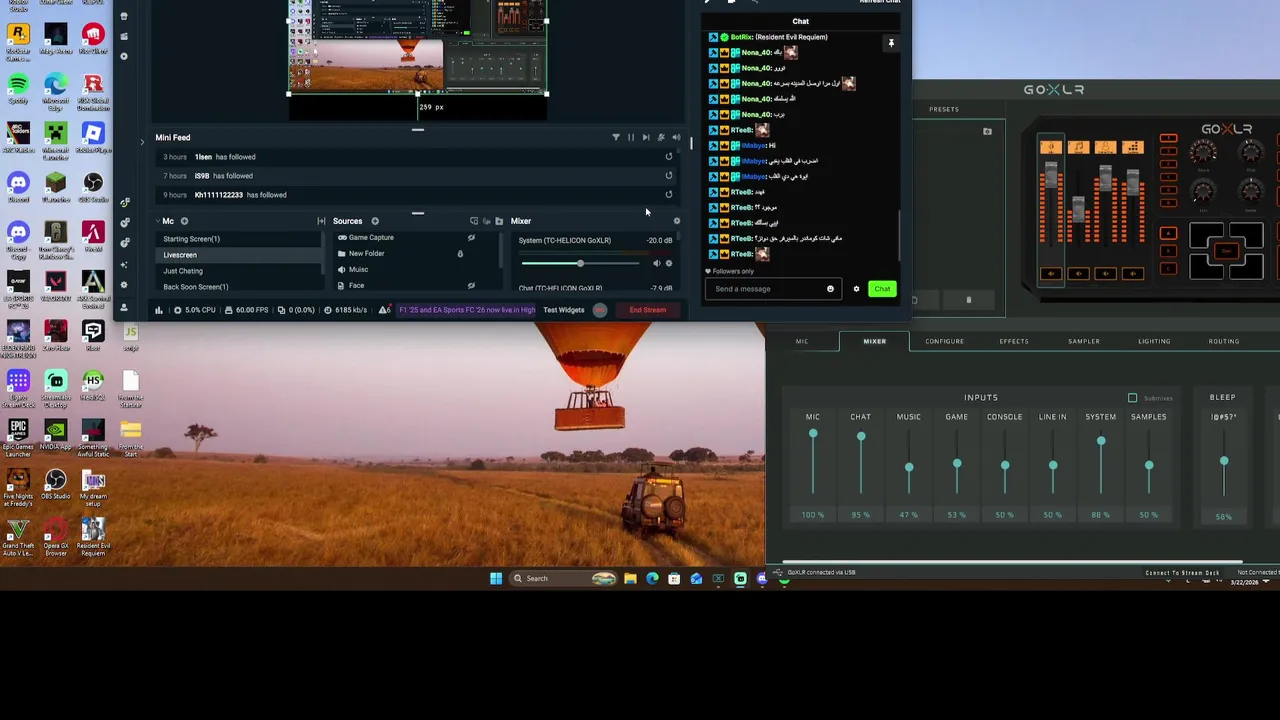
Task: Mute alerts icon in Mini Feed header
Action: tap(661, 137)
